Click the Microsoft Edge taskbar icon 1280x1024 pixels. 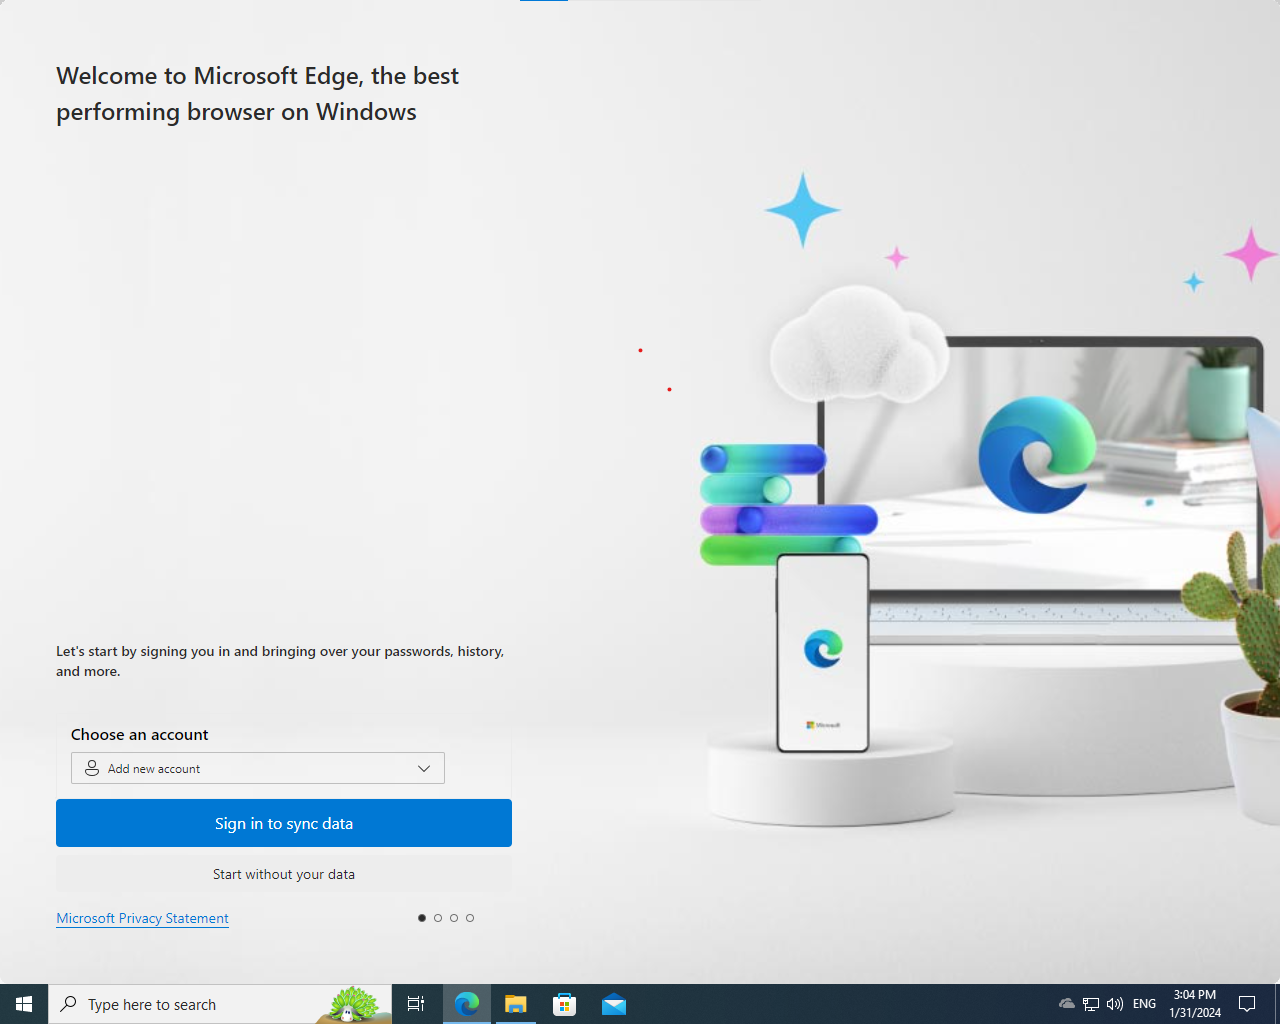[x=467, y=1004]
